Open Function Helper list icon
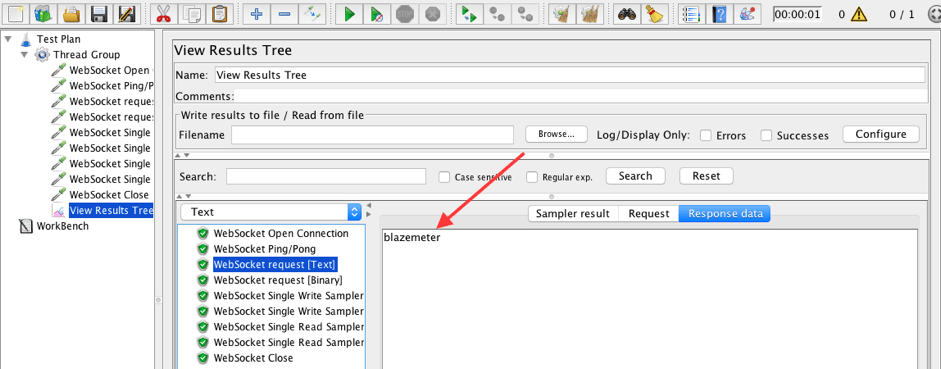 [690, 13]
